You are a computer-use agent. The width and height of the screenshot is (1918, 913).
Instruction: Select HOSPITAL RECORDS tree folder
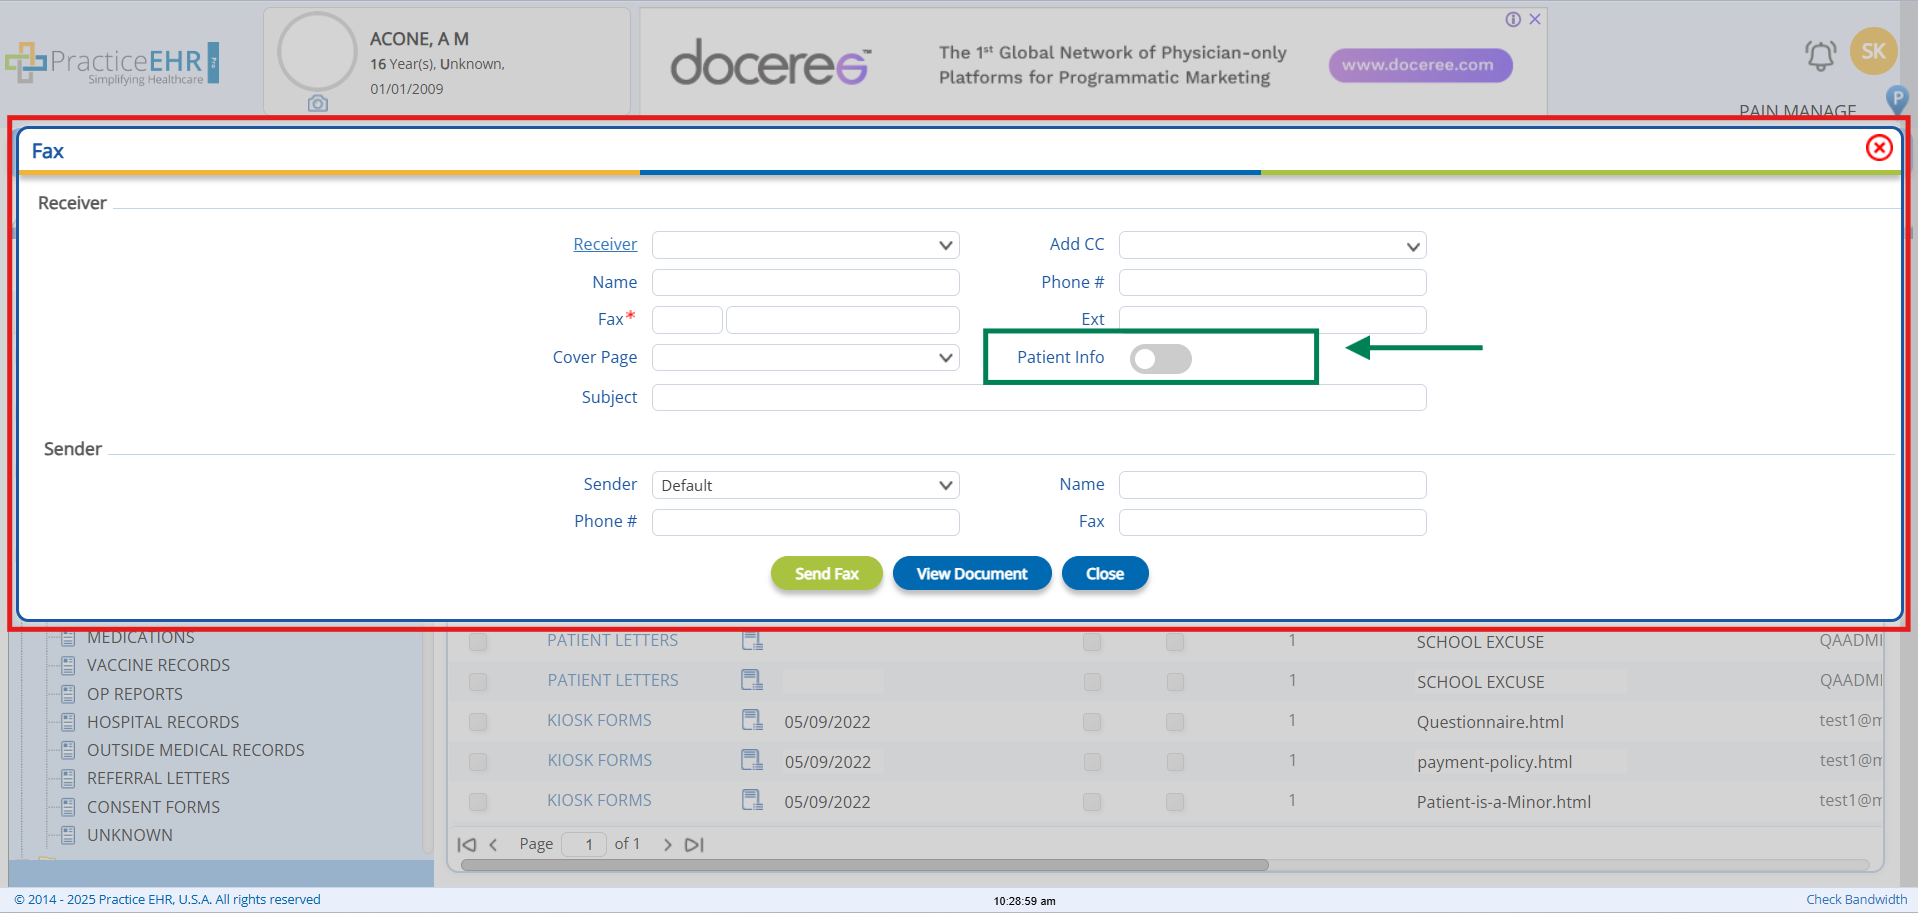coord(163,722)
